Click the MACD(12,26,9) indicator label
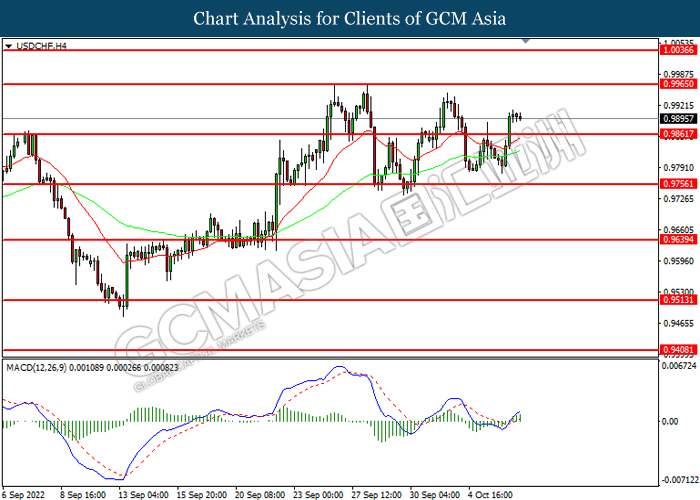 tap(92, 368)
